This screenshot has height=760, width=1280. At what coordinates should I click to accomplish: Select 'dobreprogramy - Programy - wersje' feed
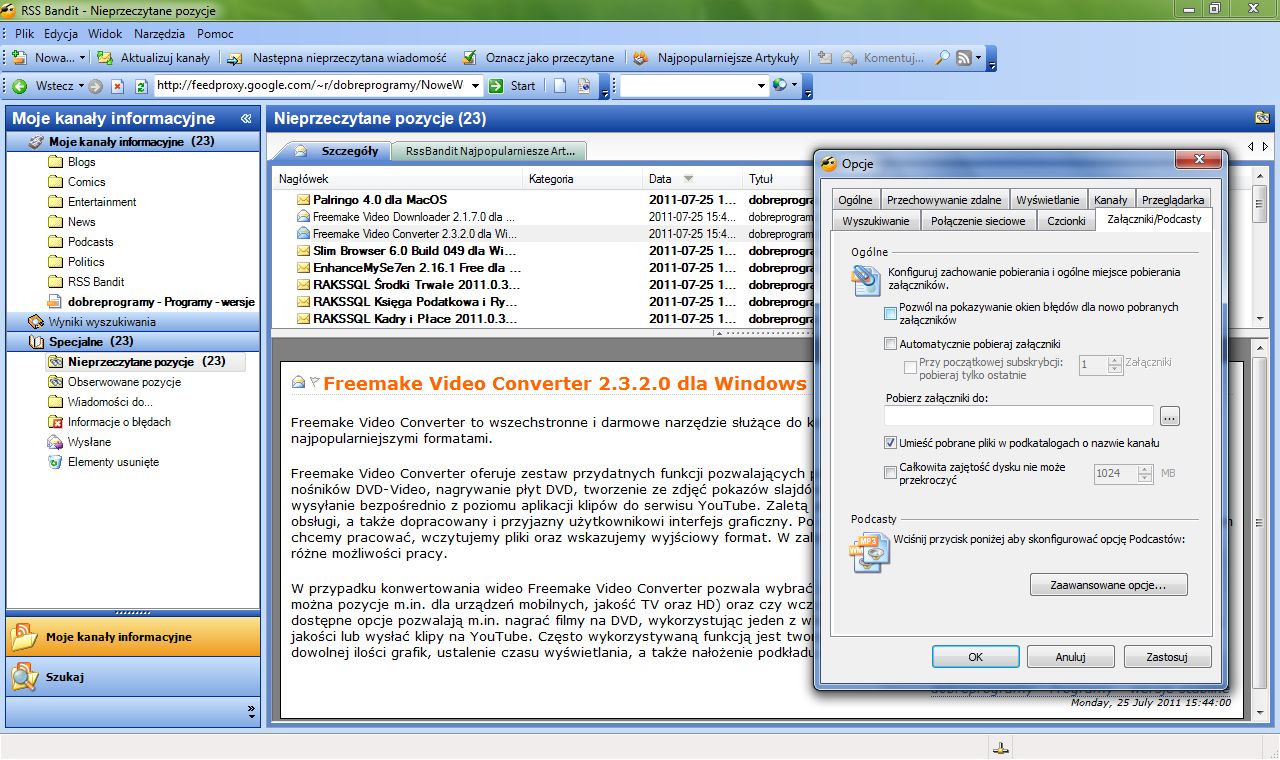(161, 302)
